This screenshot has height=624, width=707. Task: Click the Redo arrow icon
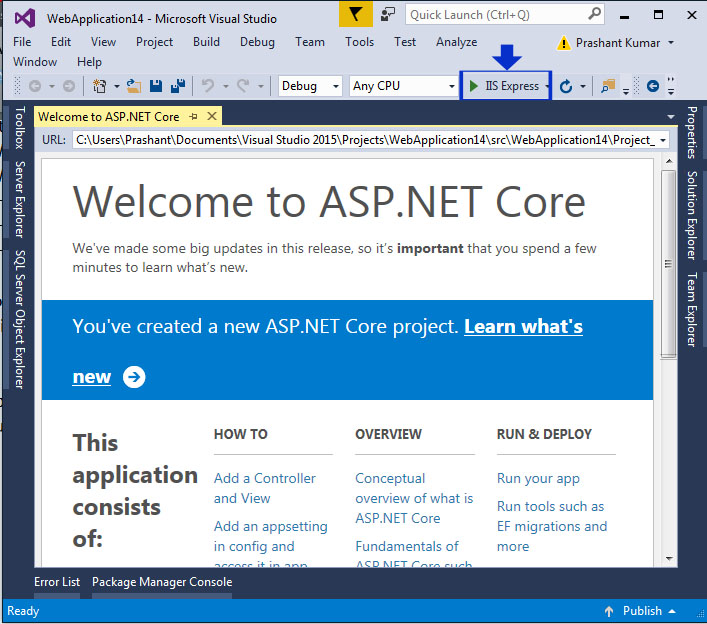243,85
